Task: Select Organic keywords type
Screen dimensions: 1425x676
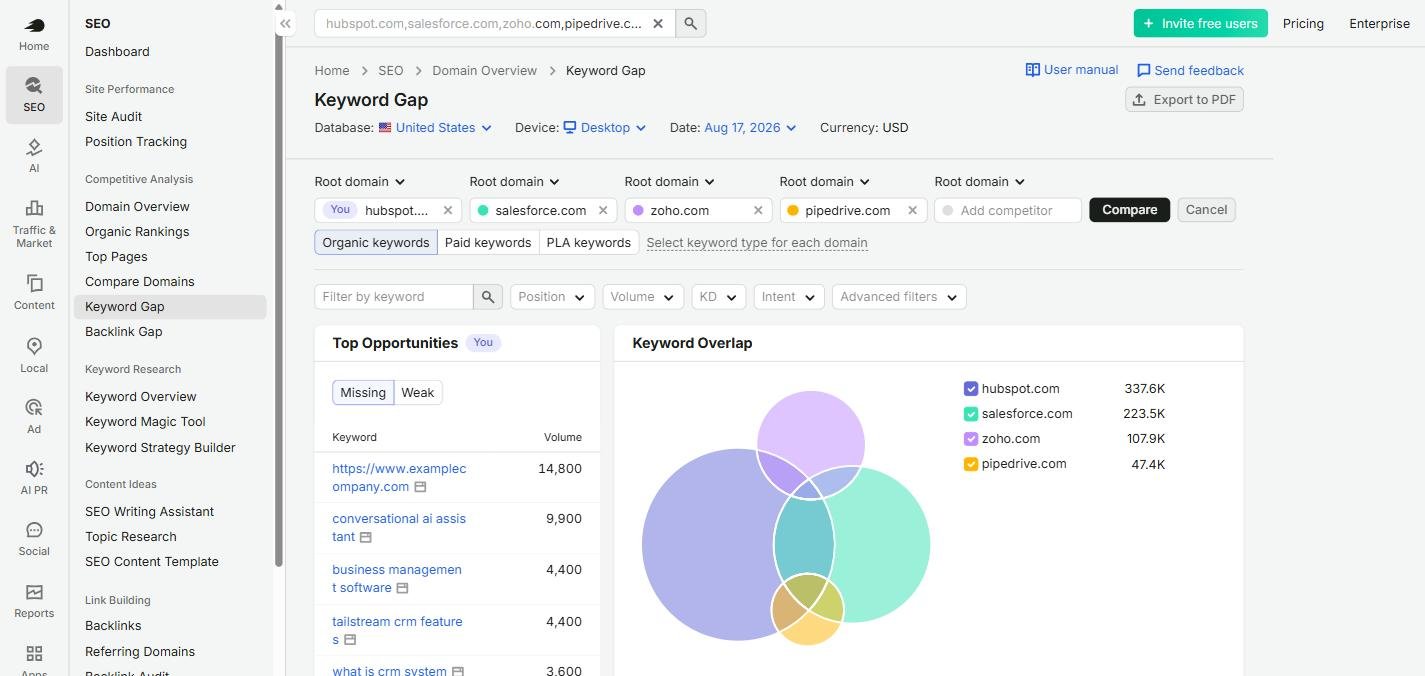Action: point(376,242)
